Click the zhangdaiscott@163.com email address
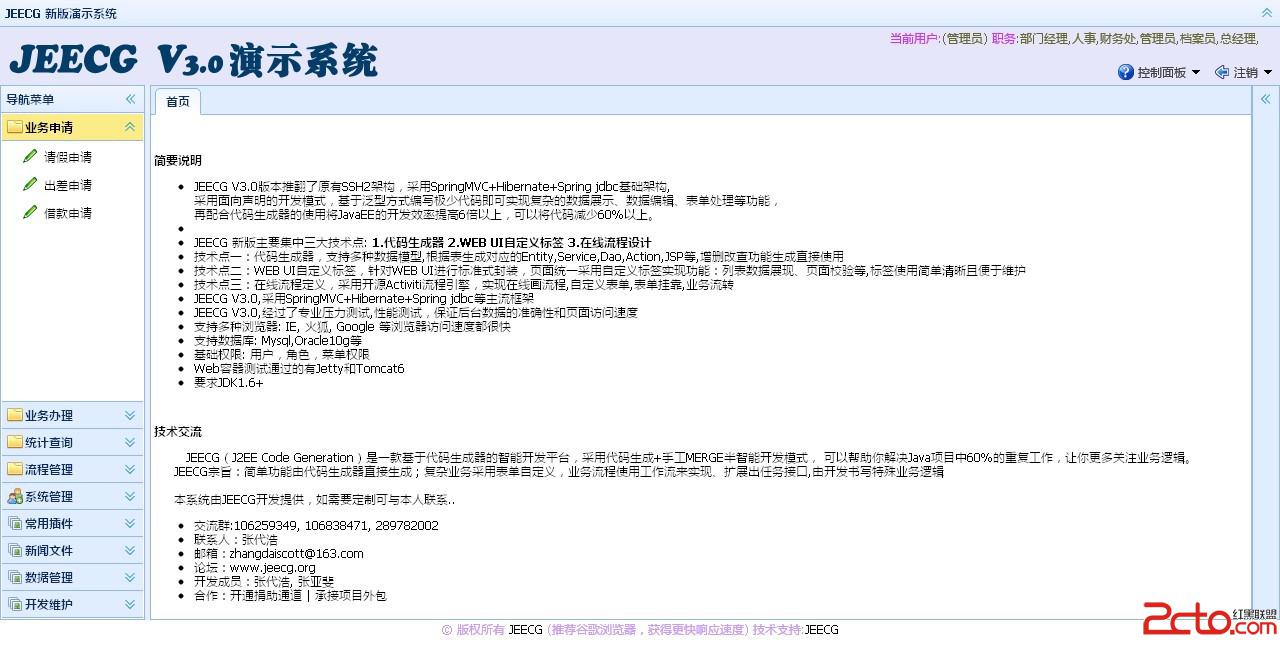Image resolution: width=1280 pixels, height=645 pixels. pyautogui.click(x=297, y=553)
